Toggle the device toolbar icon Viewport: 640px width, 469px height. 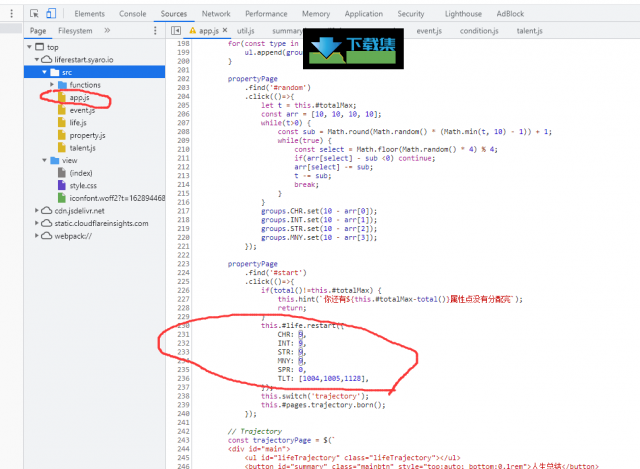tap(51, 13)
